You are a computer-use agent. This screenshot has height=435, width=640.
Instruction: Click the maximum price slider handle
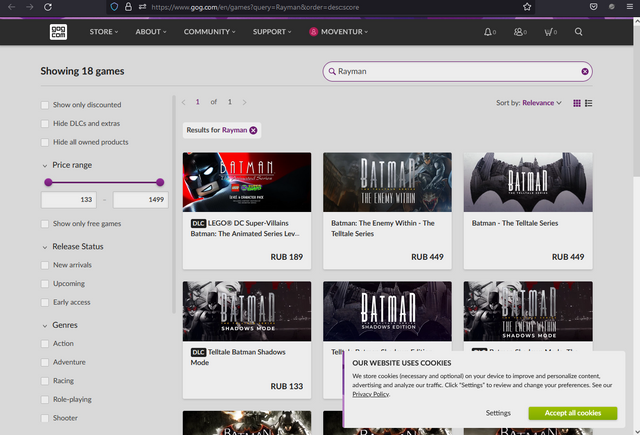[160, 182]
